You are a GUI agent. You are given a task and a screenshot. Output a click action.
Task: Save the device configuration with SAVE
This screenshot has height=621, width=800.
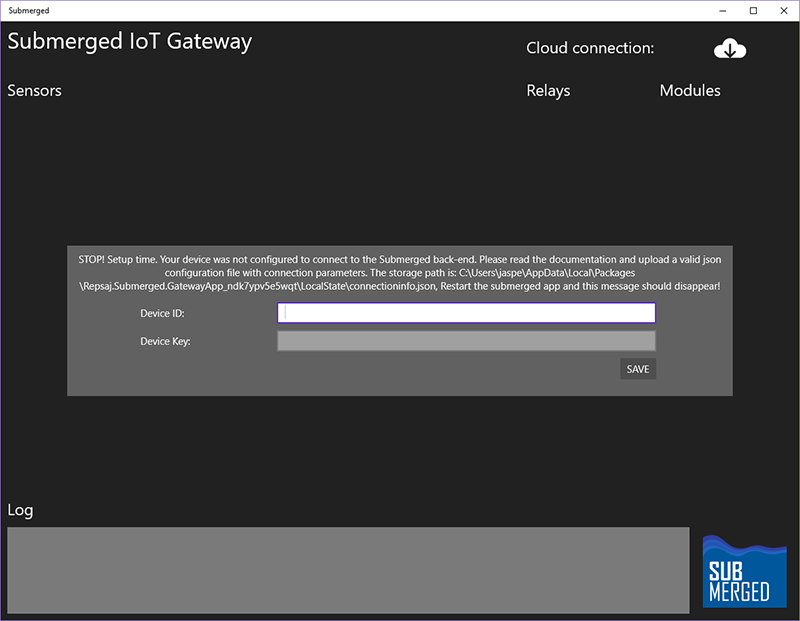tap(638, 369)
